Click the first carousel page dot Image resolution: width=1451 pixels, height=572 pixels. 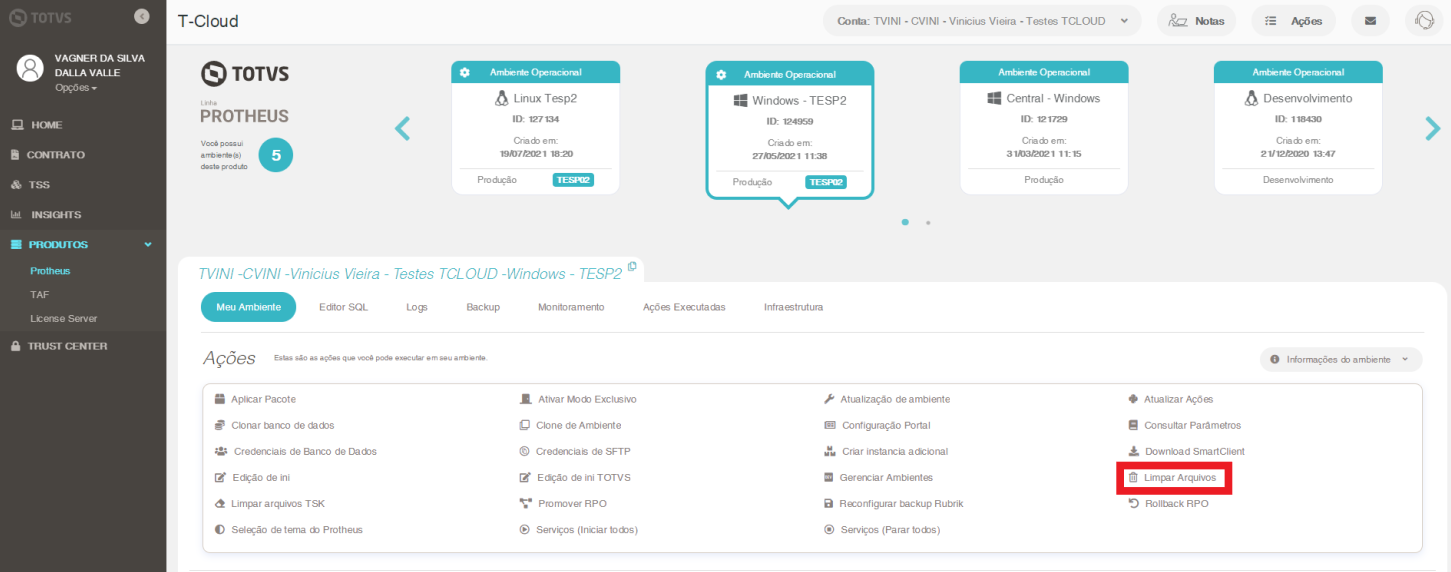point(905,222)
